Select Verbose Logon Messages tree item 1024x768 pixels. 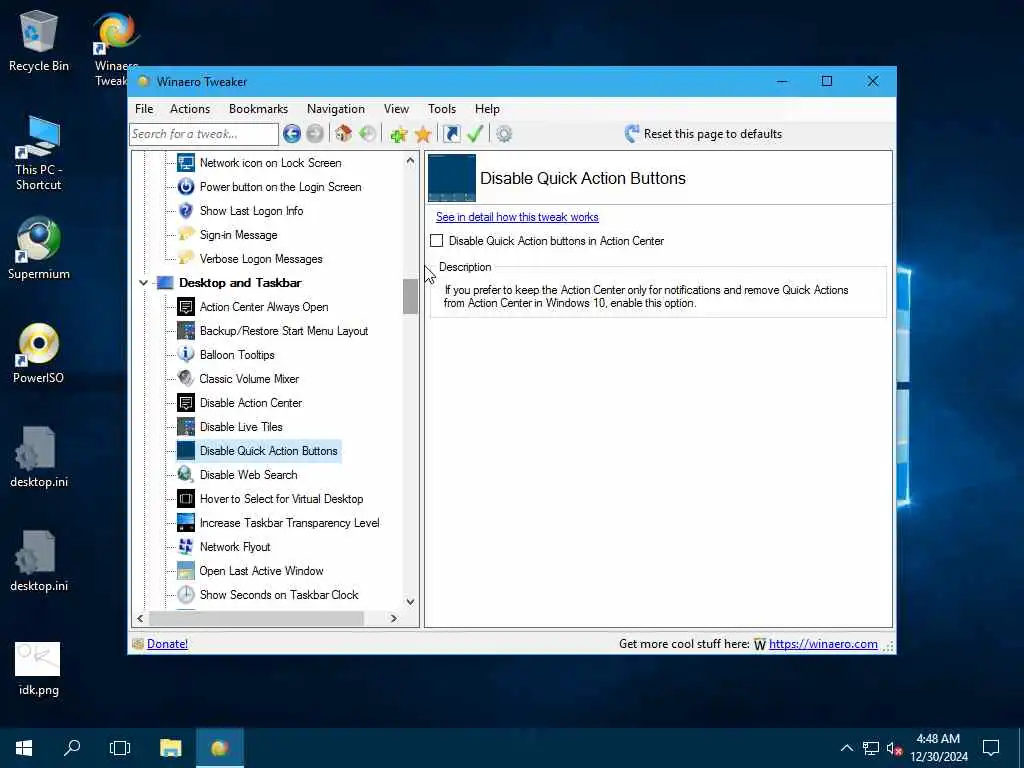[x=261, y=259]
